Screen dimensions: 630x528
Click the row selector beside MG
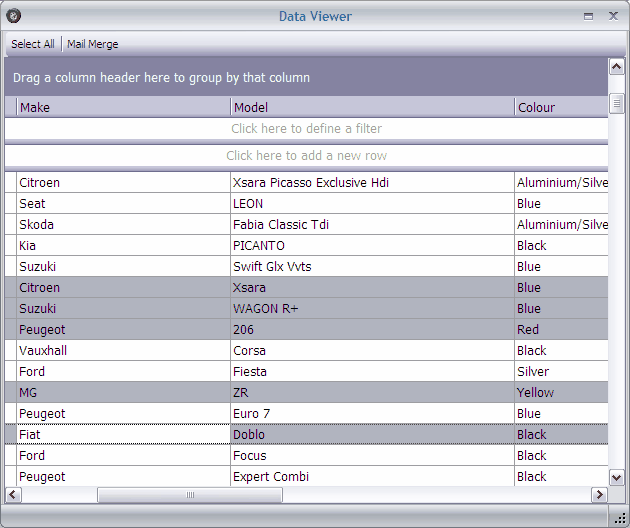point(11,392)
